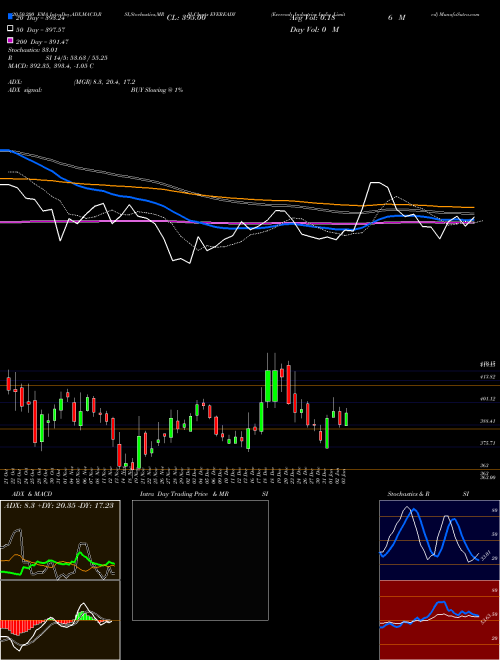
Task: Click the rotated '33.01' value in Stochastics panel
Action: tap(485, 556)
